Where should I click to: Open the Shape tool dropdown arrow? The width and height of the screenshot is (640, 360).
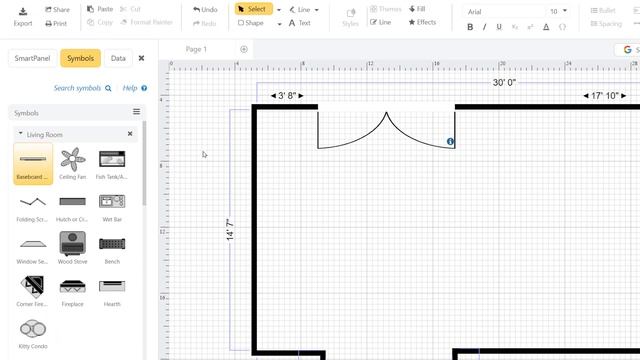[279, 24]
